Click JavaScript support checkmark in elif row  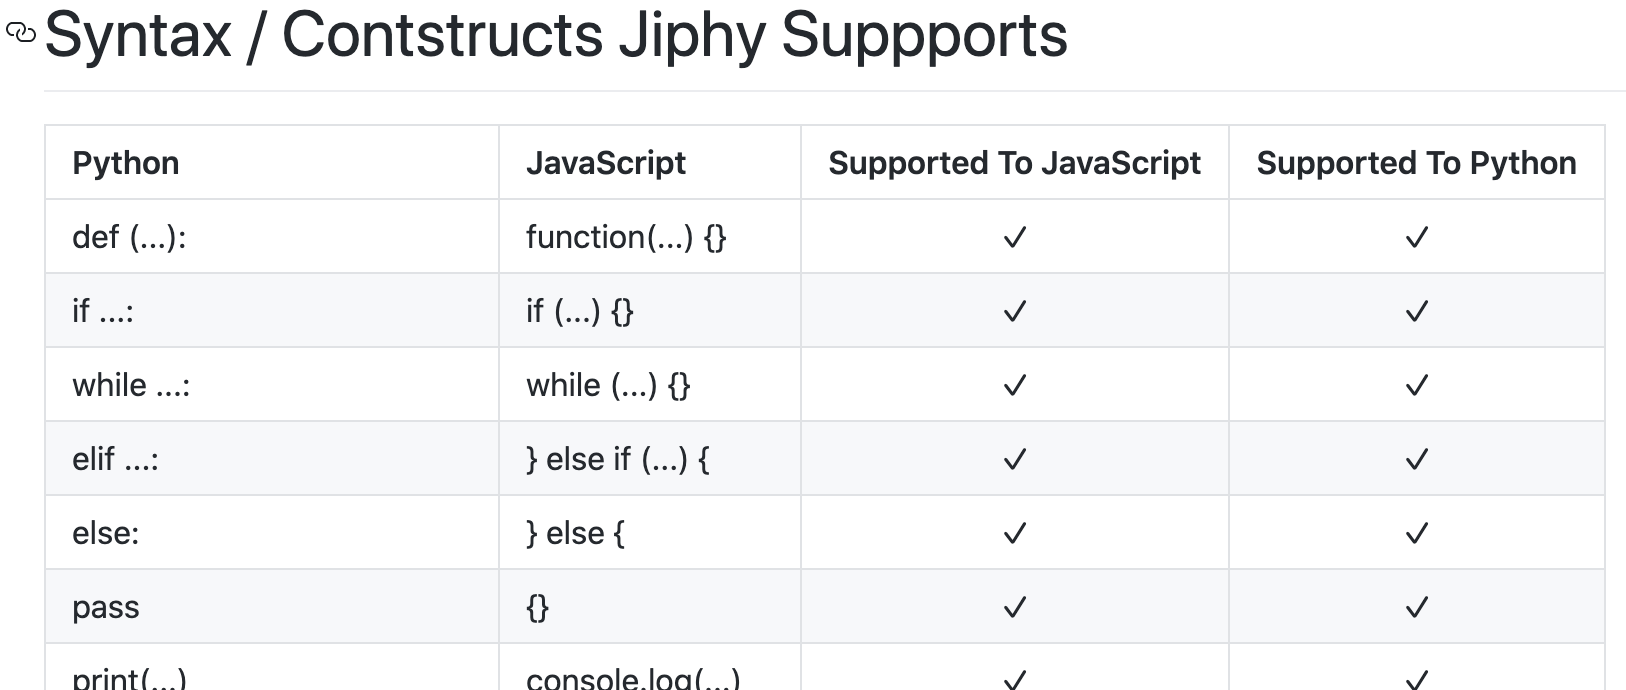[x=1014, y=459]
